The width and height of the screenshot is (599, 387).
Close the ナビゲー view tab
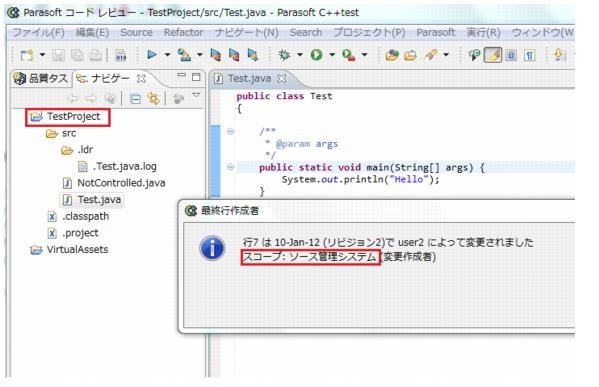[x=141, y=79]
